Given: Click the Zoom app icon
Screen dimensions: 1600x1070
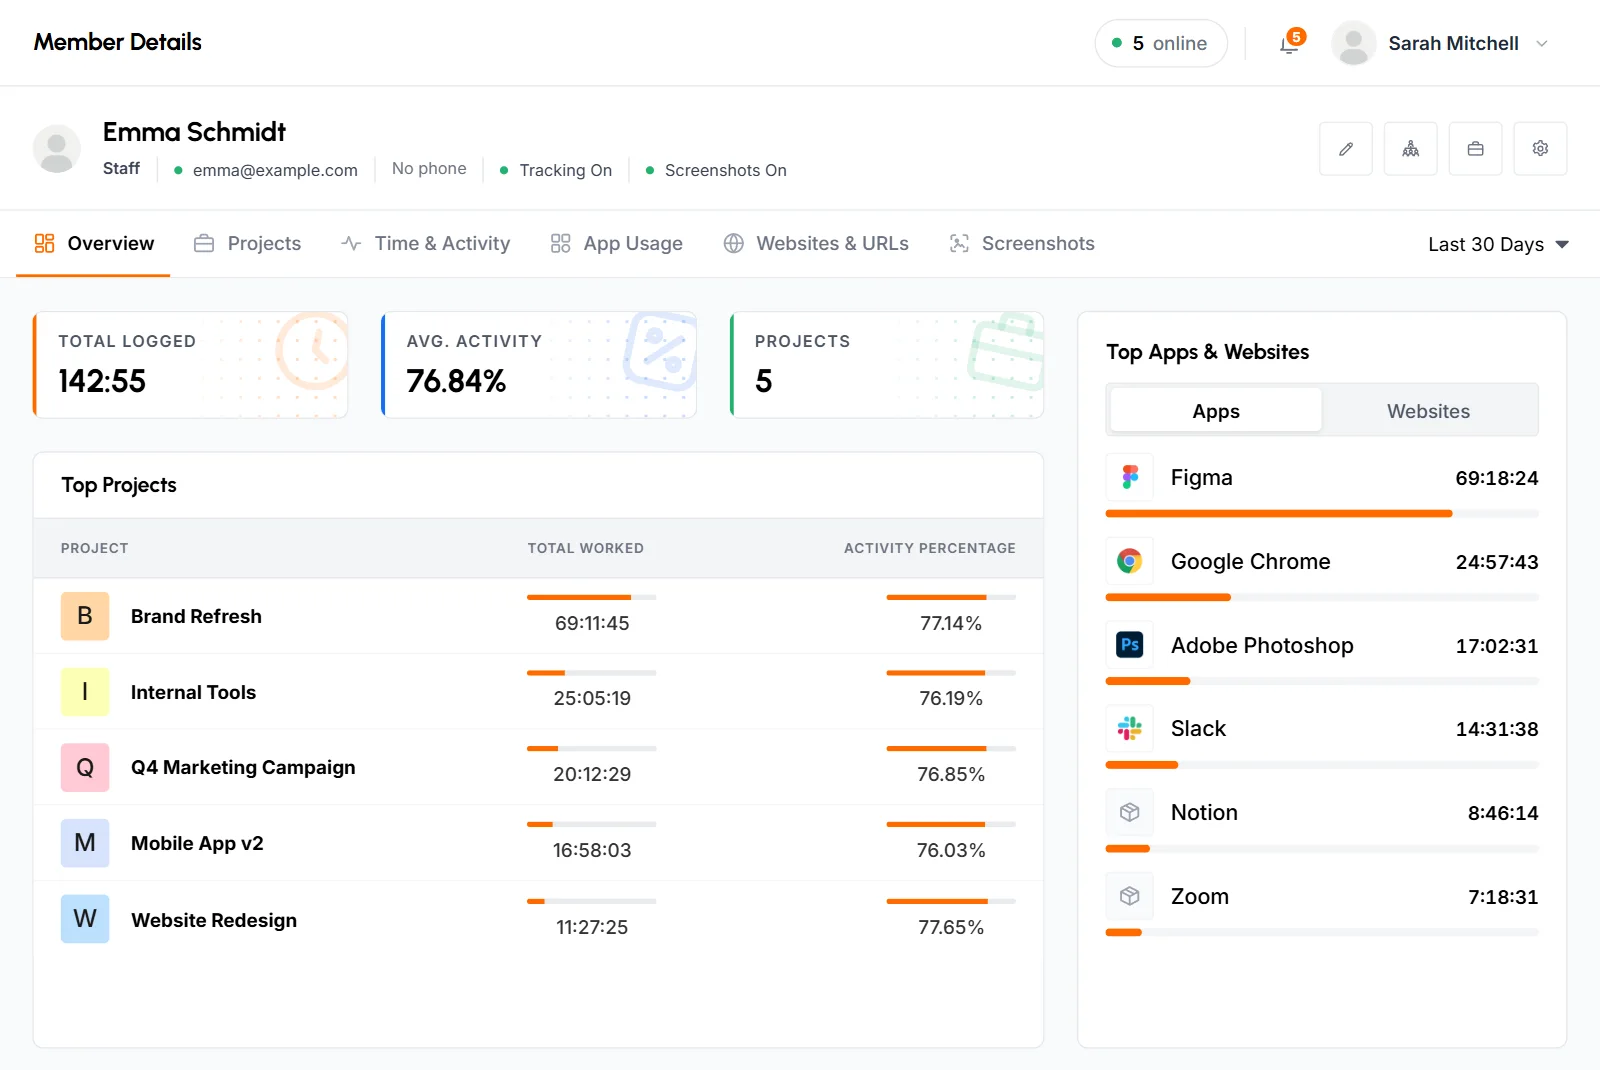Looking at the screenshot, I should click(x=1130, y=896).
